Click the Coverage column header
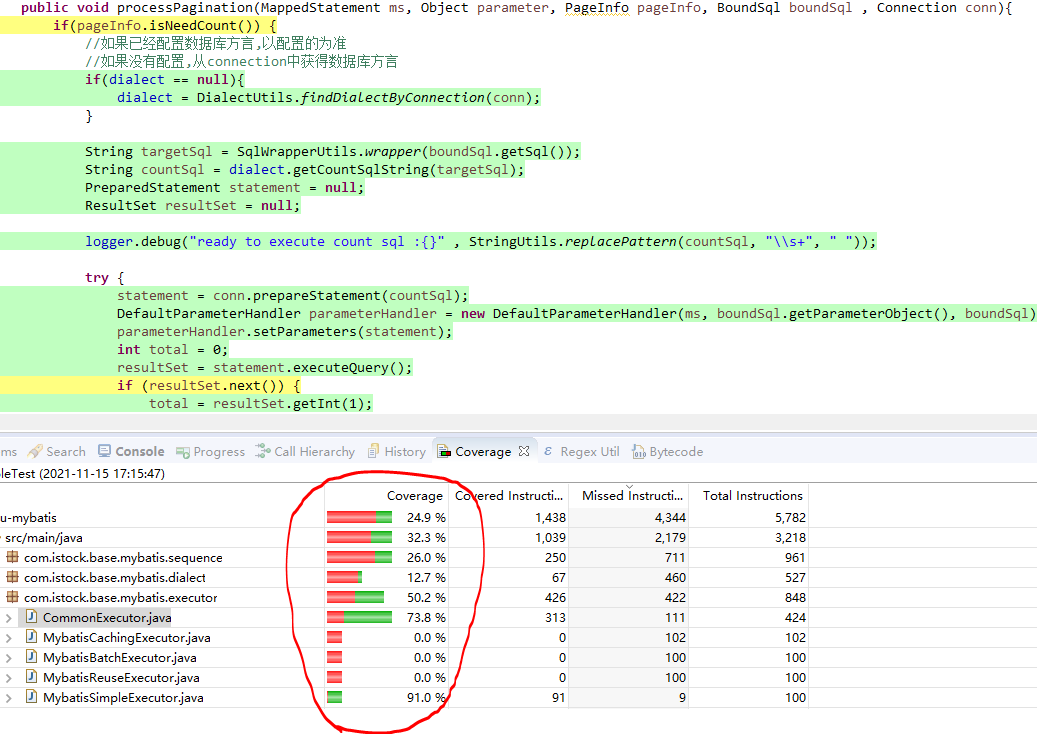 pyautogui.click(x=414, y=496)
